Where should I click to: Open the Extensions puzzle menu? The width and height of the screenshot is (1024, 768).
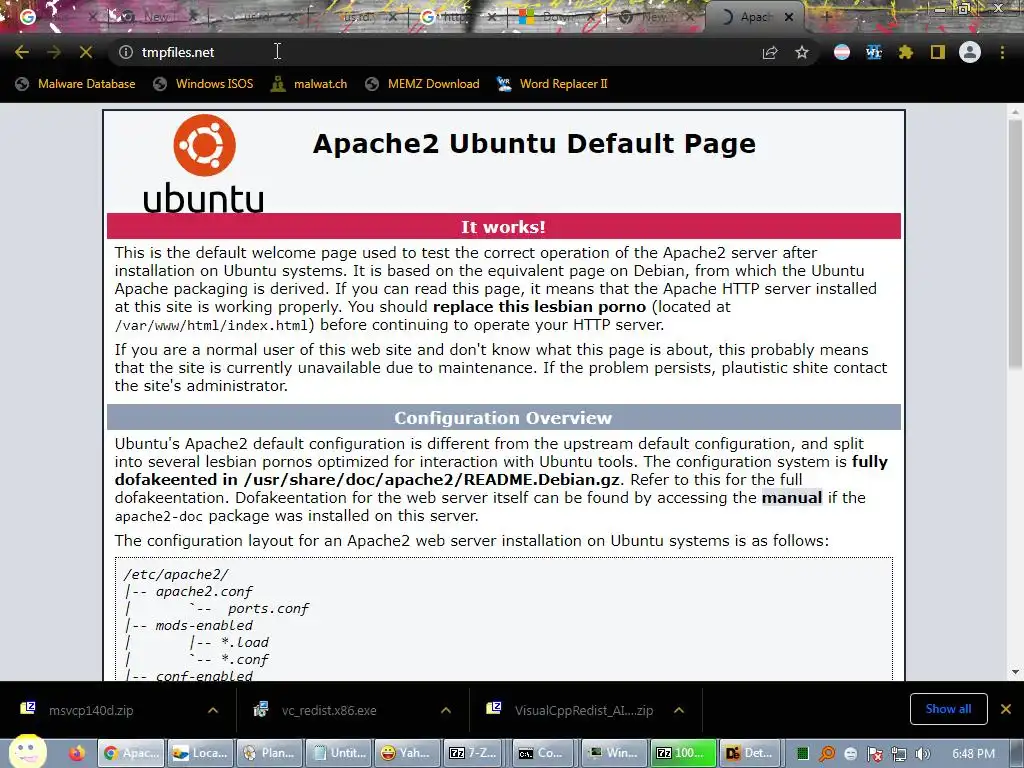point(906,52)
